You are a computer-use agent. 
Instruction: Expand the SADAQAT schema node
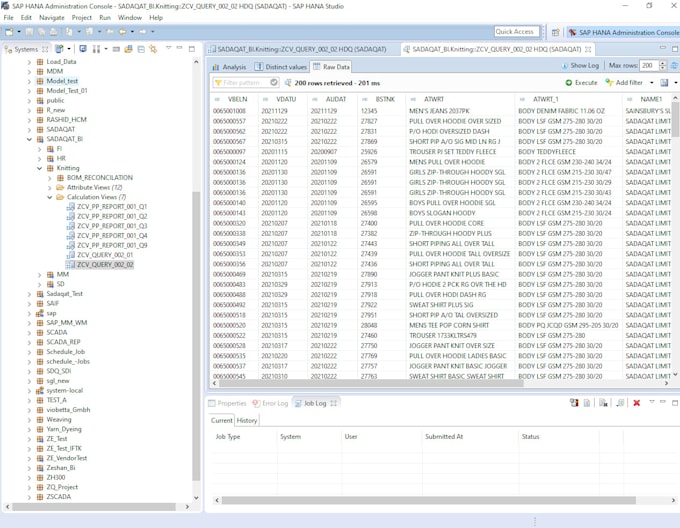point(29,130)
